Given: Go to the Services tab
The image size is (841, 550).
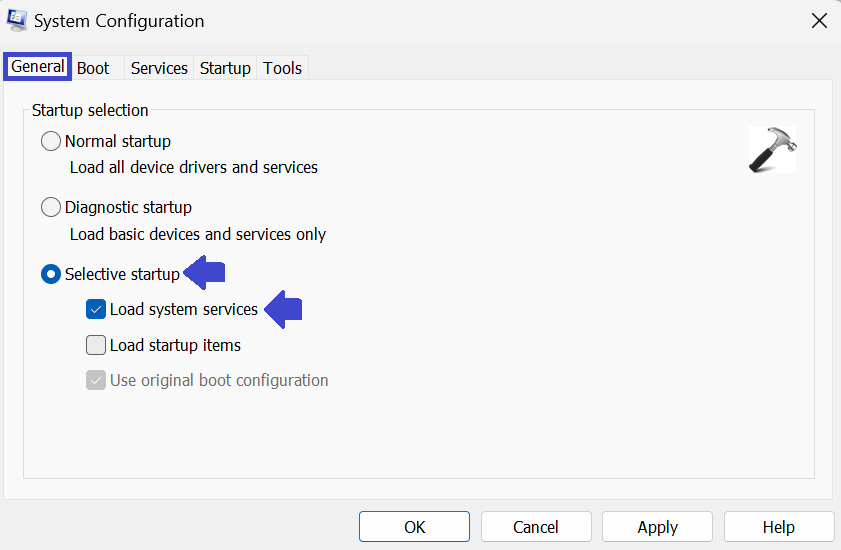Looking at the screenshot, I should [159, 68].
